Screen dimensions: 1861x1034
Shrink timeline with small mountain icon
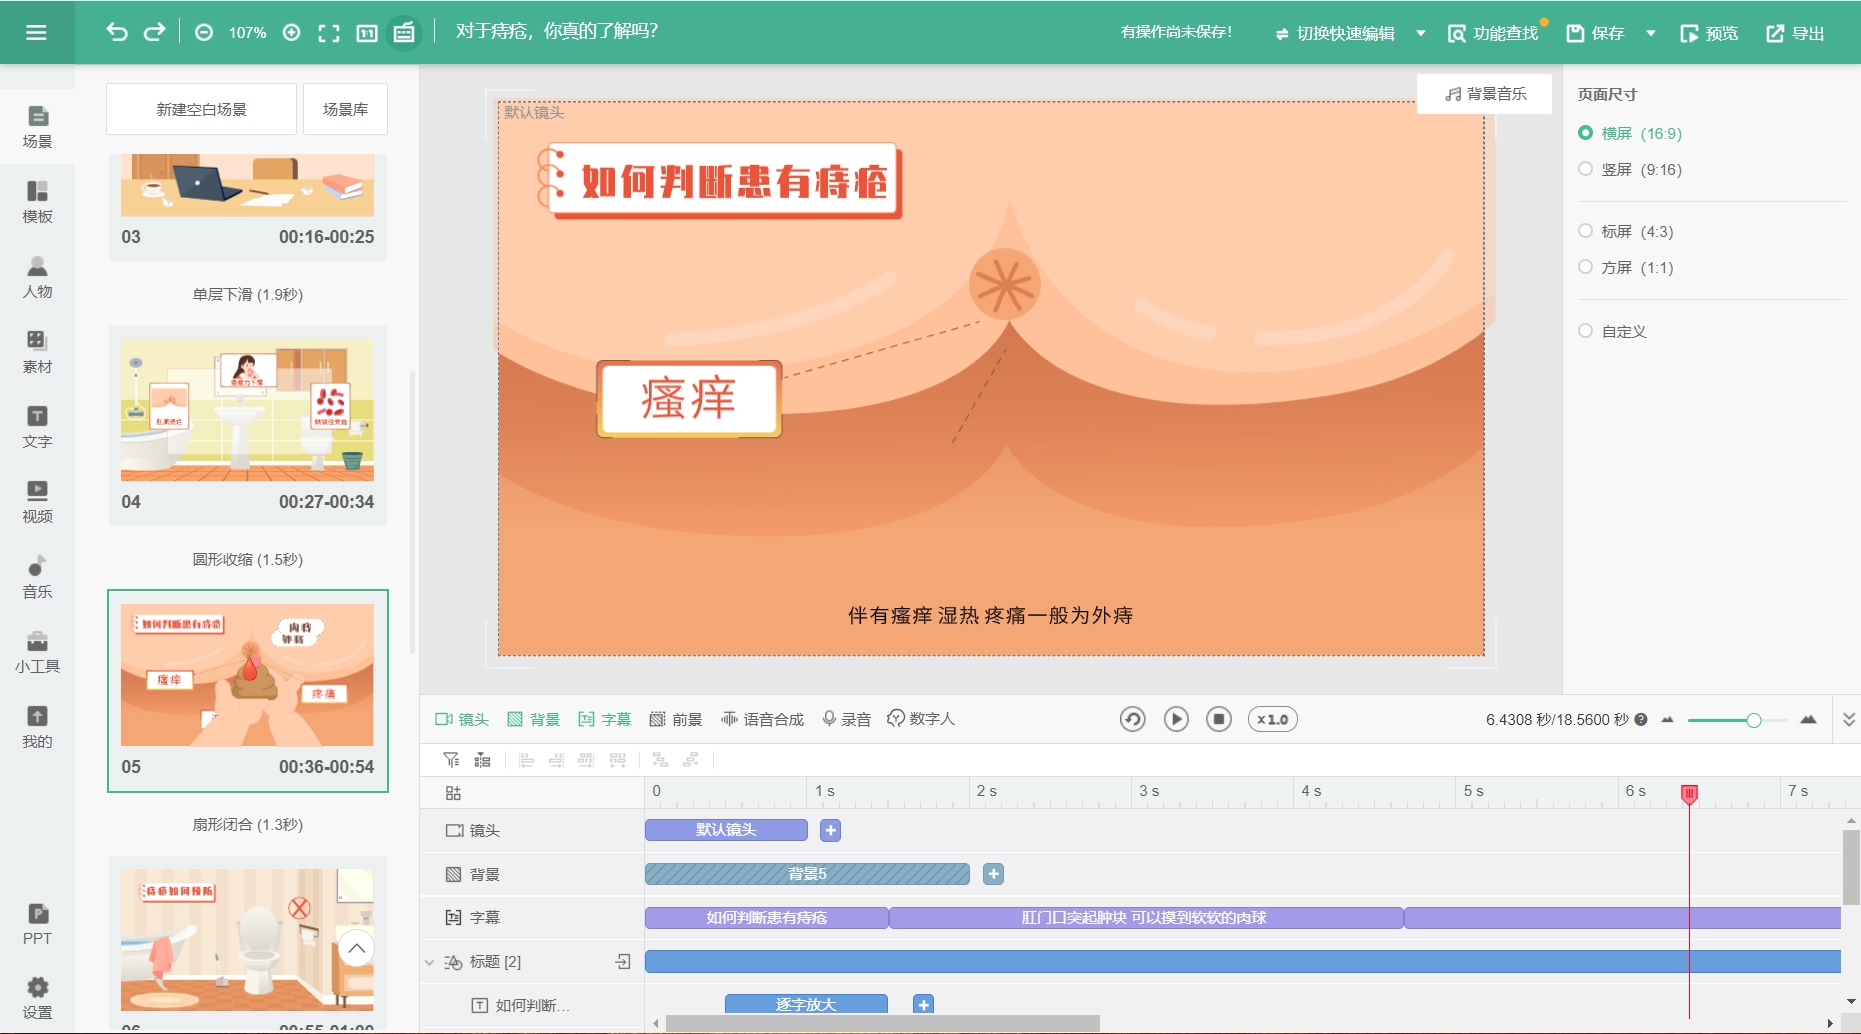[x=1667, y=719]
